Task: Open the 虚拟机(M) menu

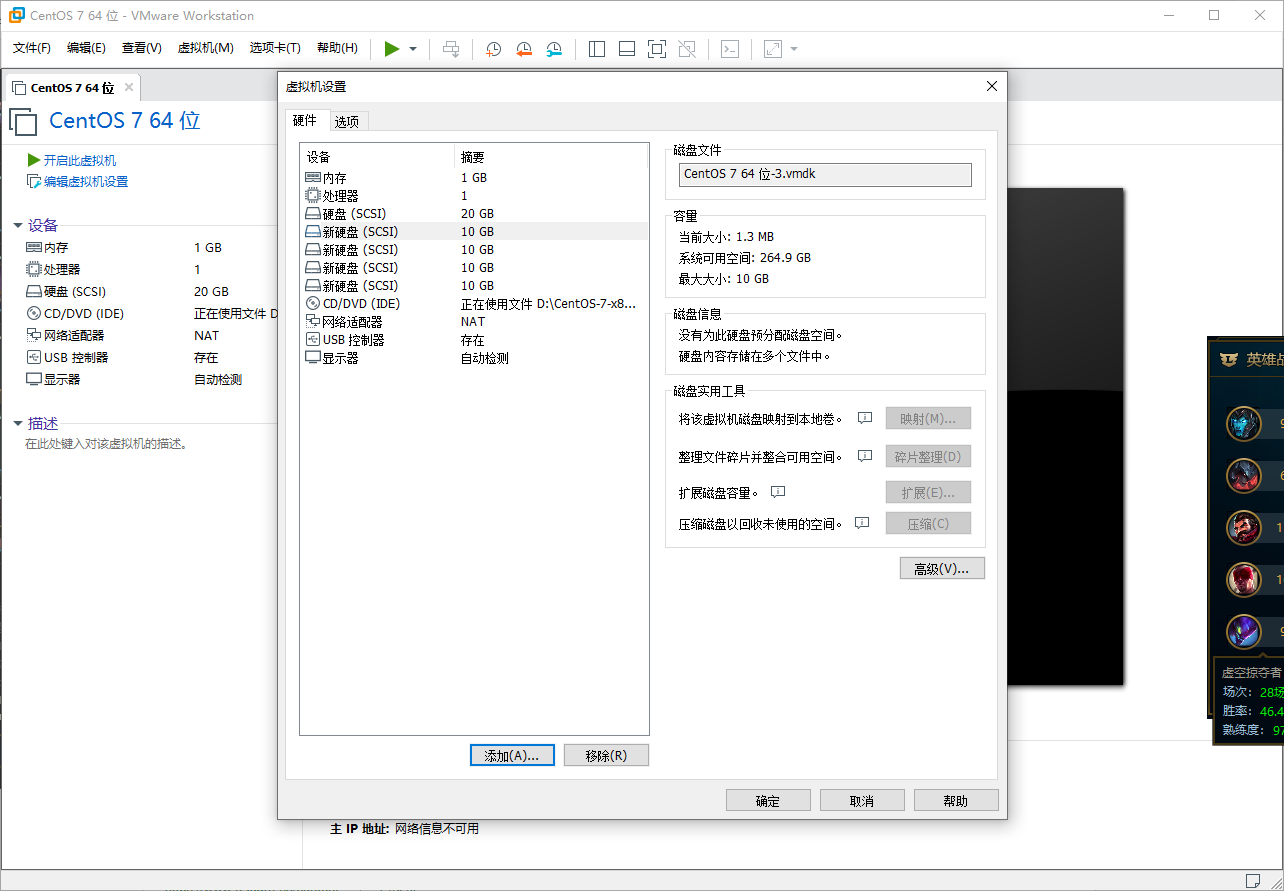Action: click(x=205, y=48)
